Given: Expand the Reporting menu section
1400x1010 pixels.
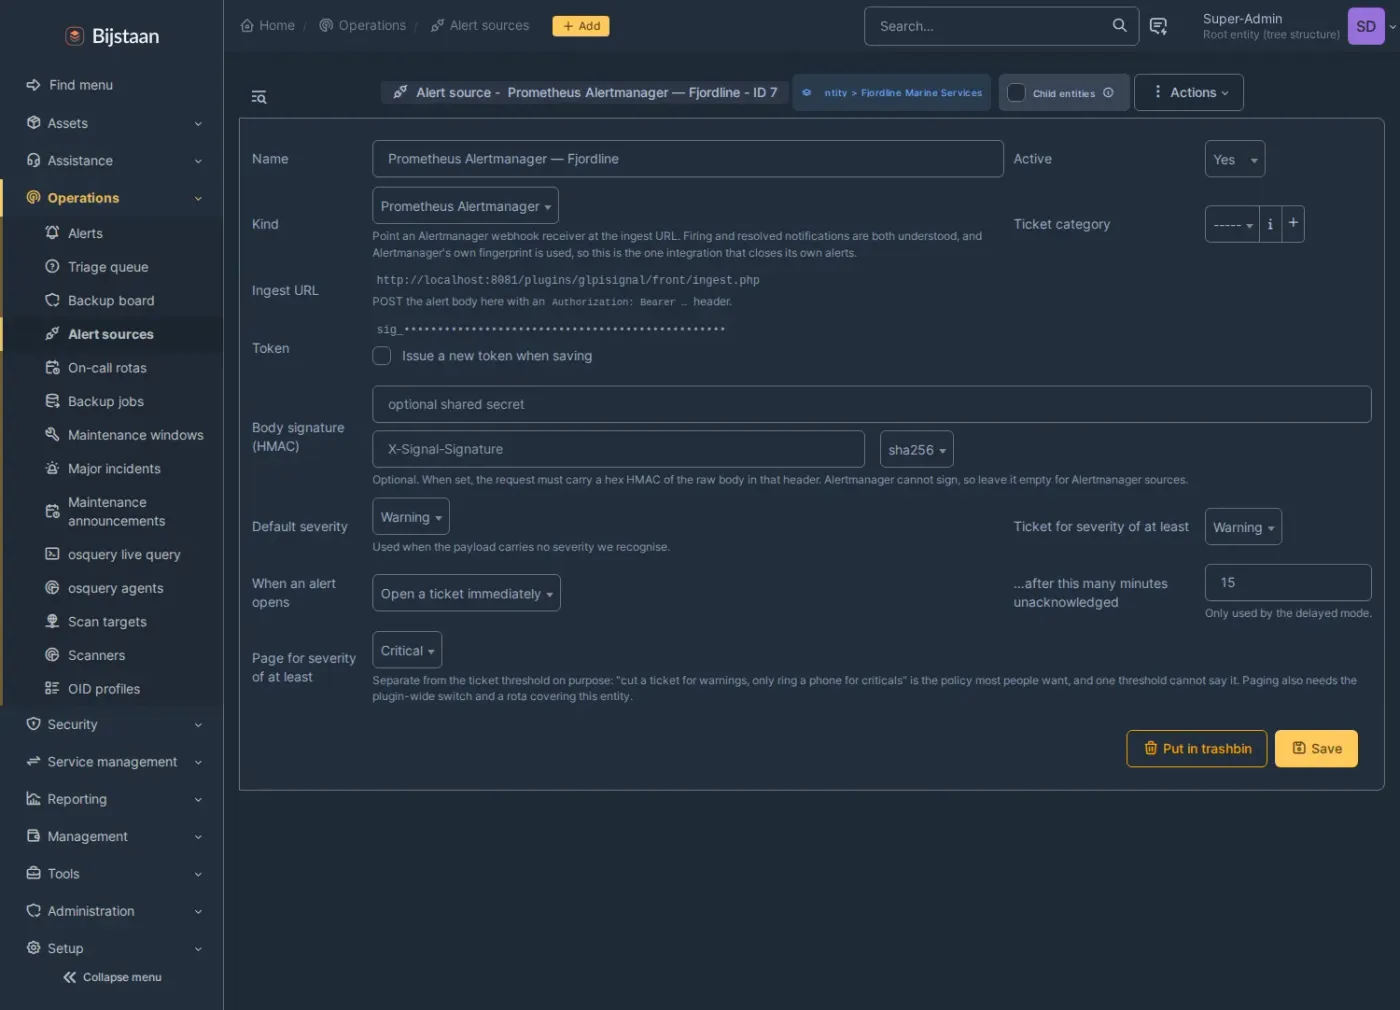Looking at the screenshot, I should (115, 799).
